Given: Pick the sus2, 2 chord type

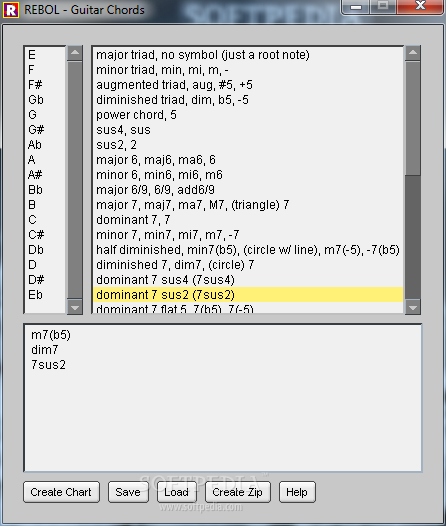Looking at the screenshot, I should [x=248, y=145].
